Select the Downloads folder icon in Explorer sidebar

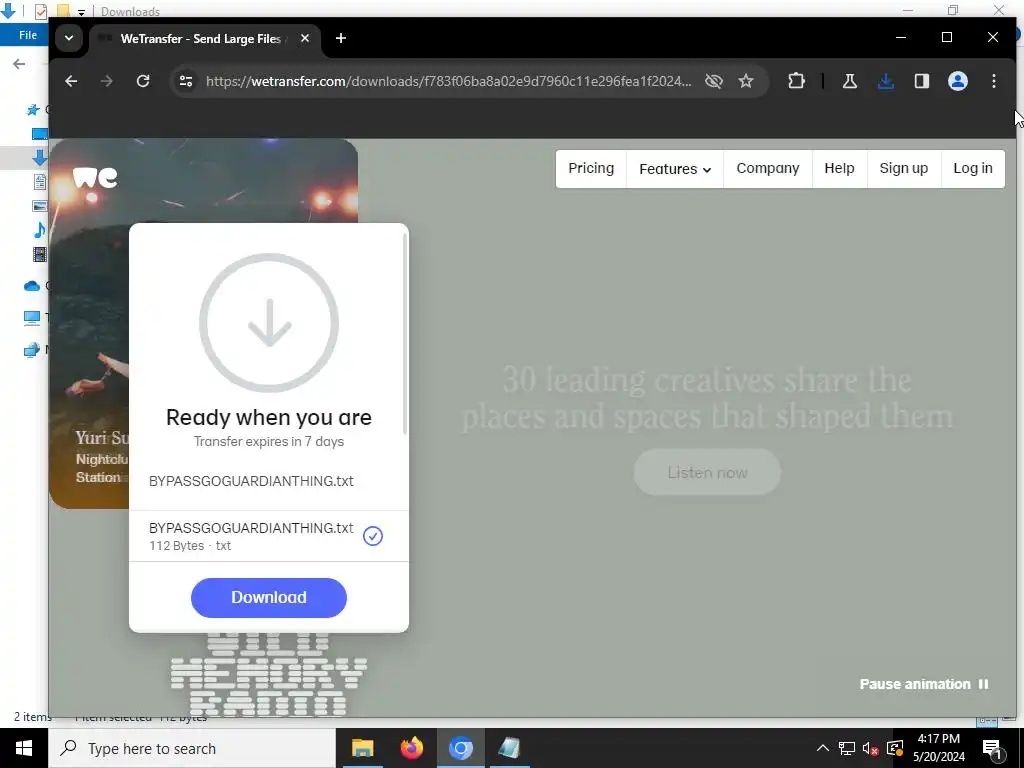pos(40,157)
